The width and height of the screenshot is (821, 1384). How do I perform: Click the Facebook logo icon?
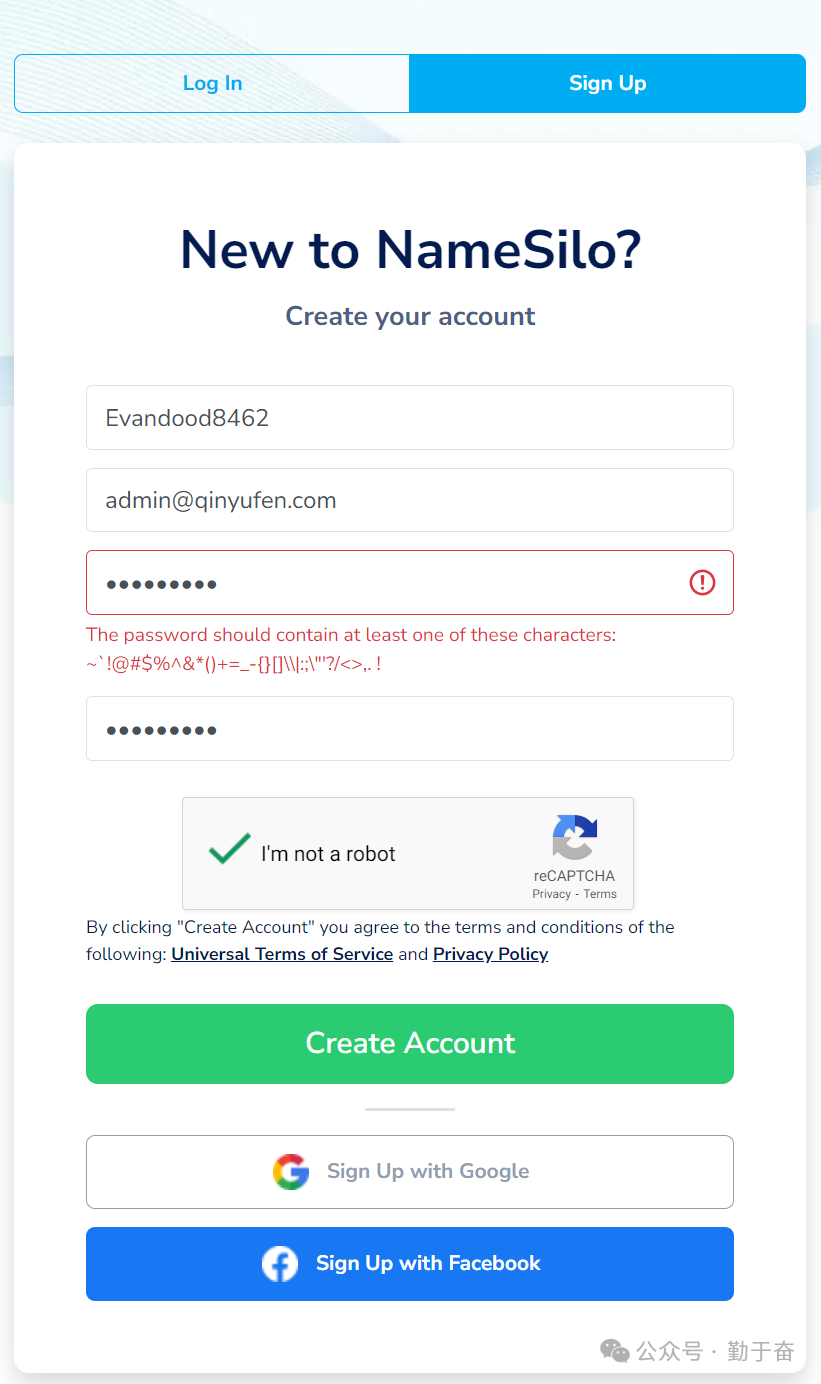[x=280, y=1264]
